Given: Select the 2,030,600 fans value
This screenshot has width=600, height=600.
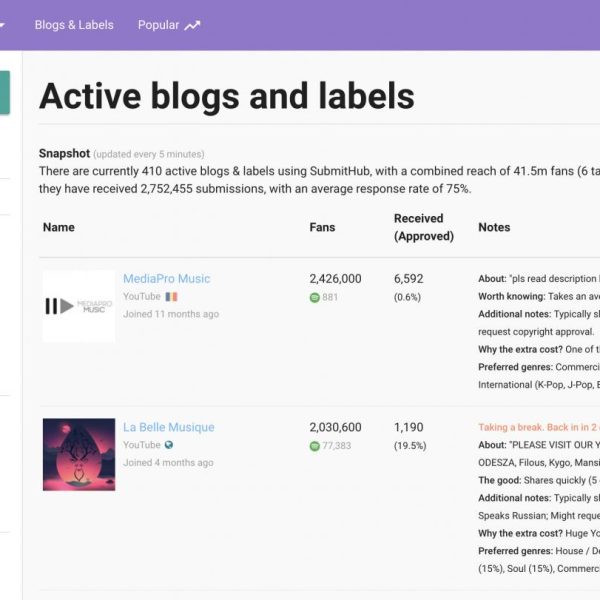Looking at the screenshot, I should pos(335,427).
